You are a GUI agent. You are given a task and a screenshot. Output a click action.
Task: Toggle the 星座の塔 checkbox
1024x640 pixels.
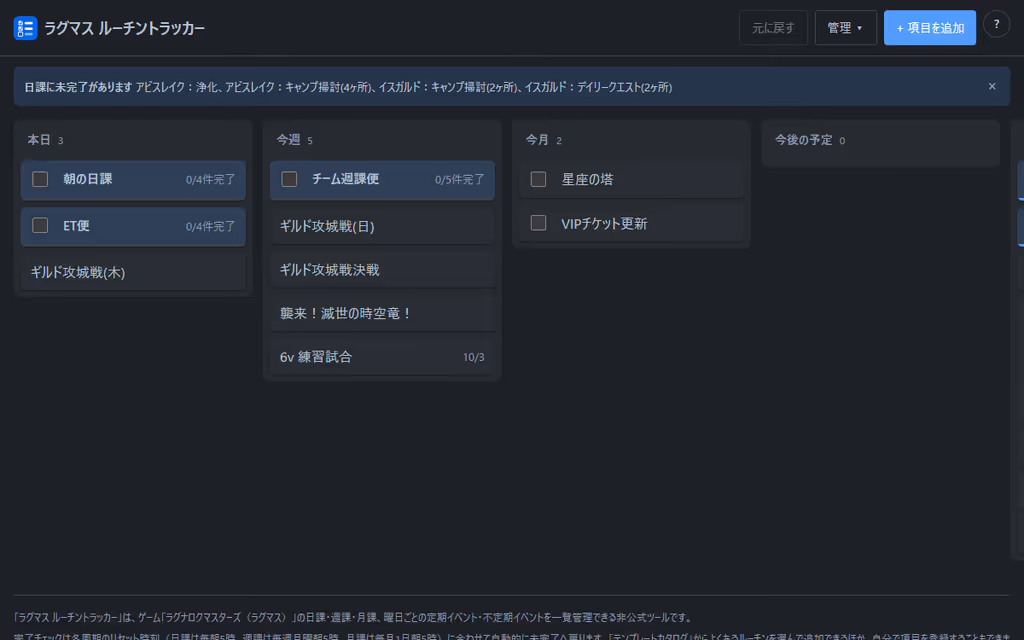538,179
